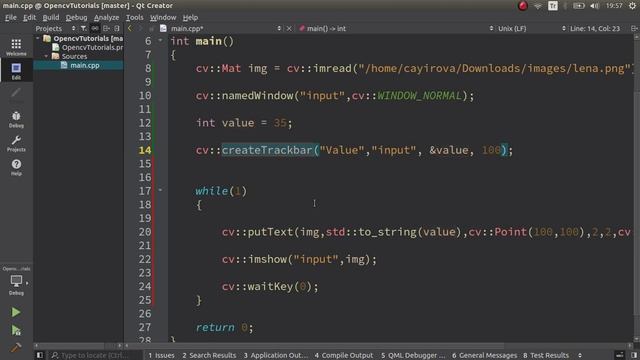Show the Search Results pane
640x360 pixels.
(209, 355)
